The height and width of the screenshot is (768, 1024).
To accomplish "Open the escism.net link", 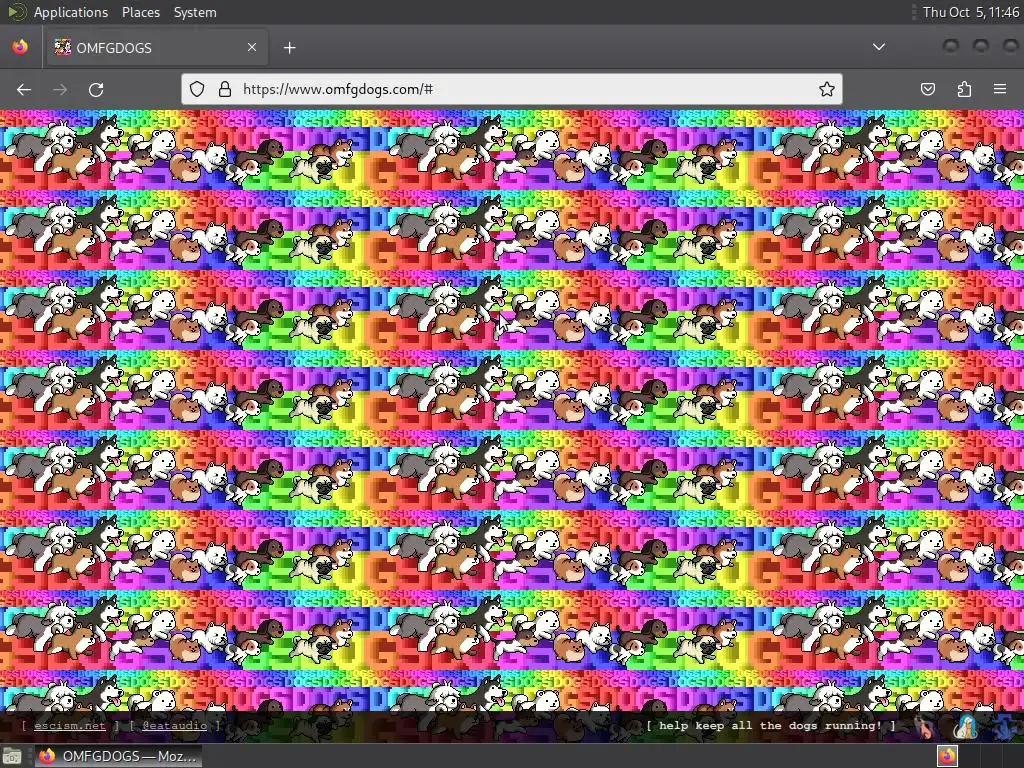I will pyautogui.click(x=69, y=725).
